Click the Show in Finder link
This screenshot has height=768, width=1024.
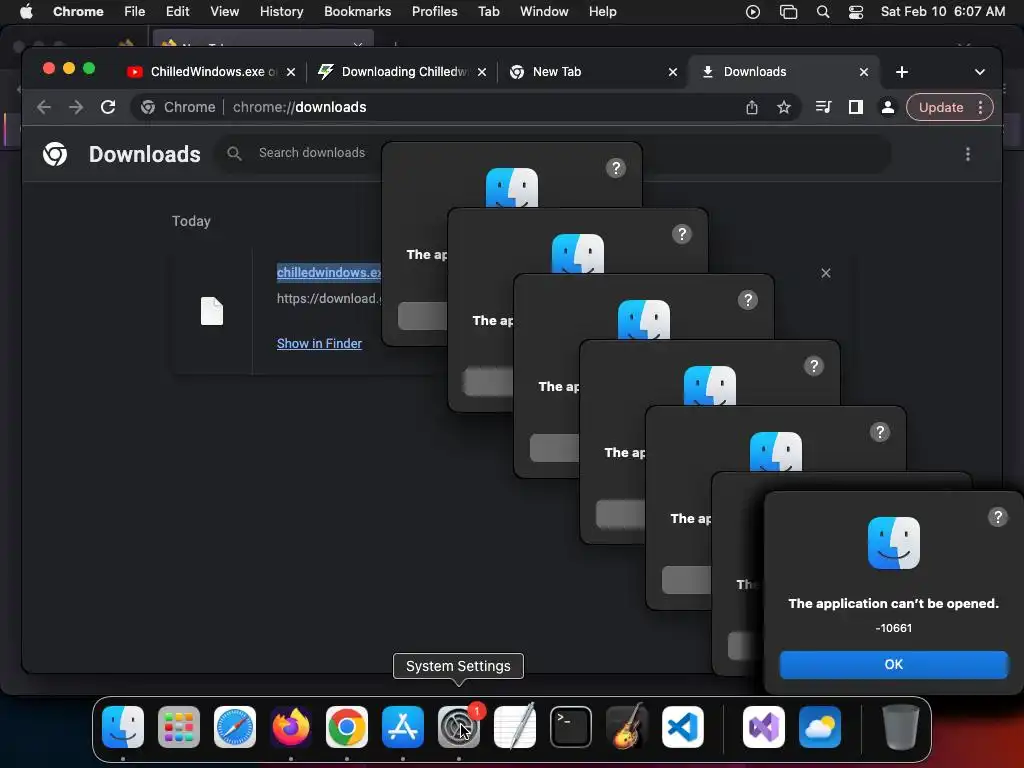coord(319,344)
